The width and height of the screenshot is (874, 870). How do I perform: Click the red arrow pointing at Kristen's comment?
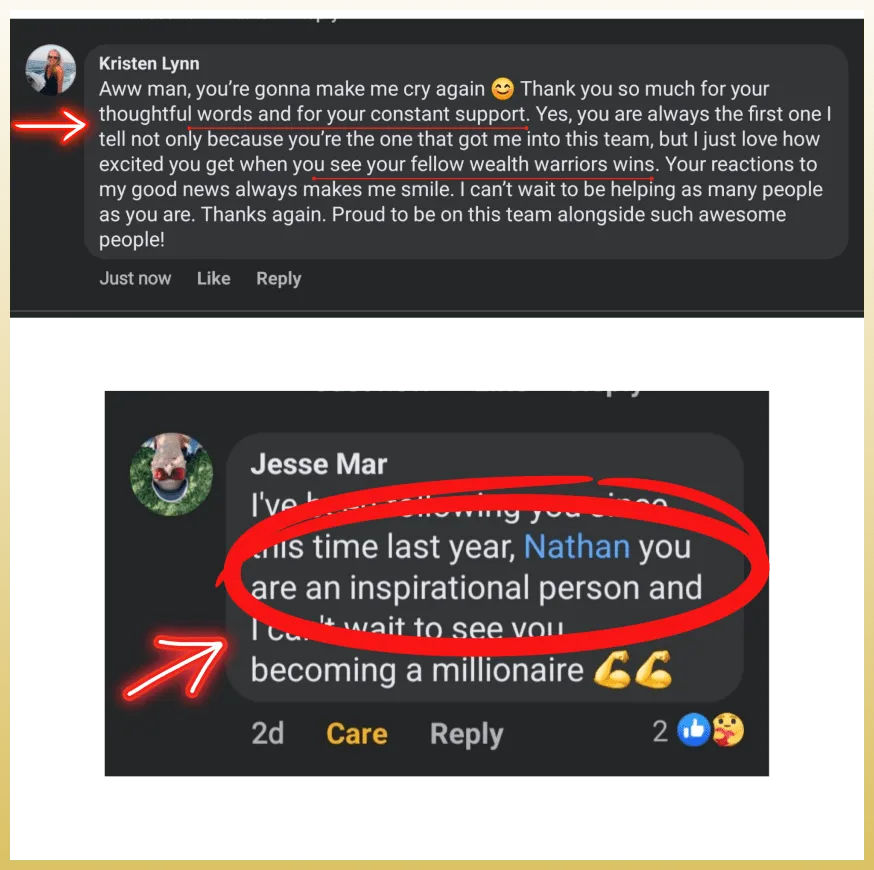pos(51,125)
